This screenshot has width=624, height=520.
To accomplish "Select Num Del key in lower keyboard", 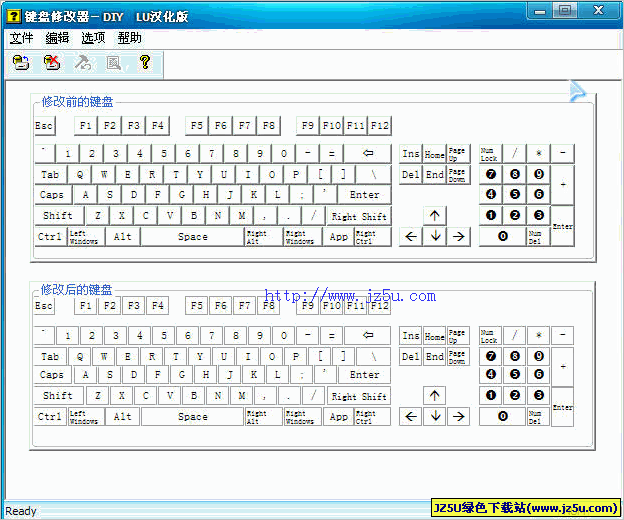I will 539,417.
